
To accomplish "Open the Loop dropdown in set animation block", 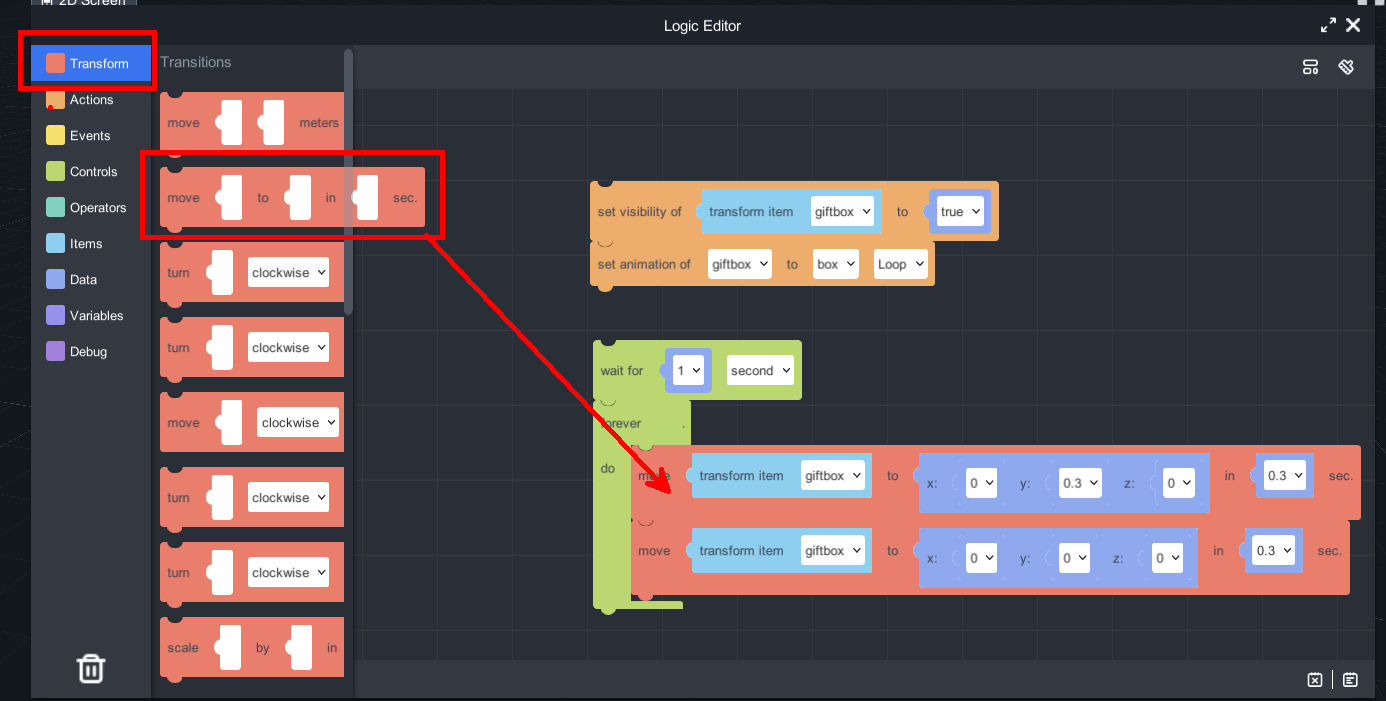I will (x=900, y=265).
